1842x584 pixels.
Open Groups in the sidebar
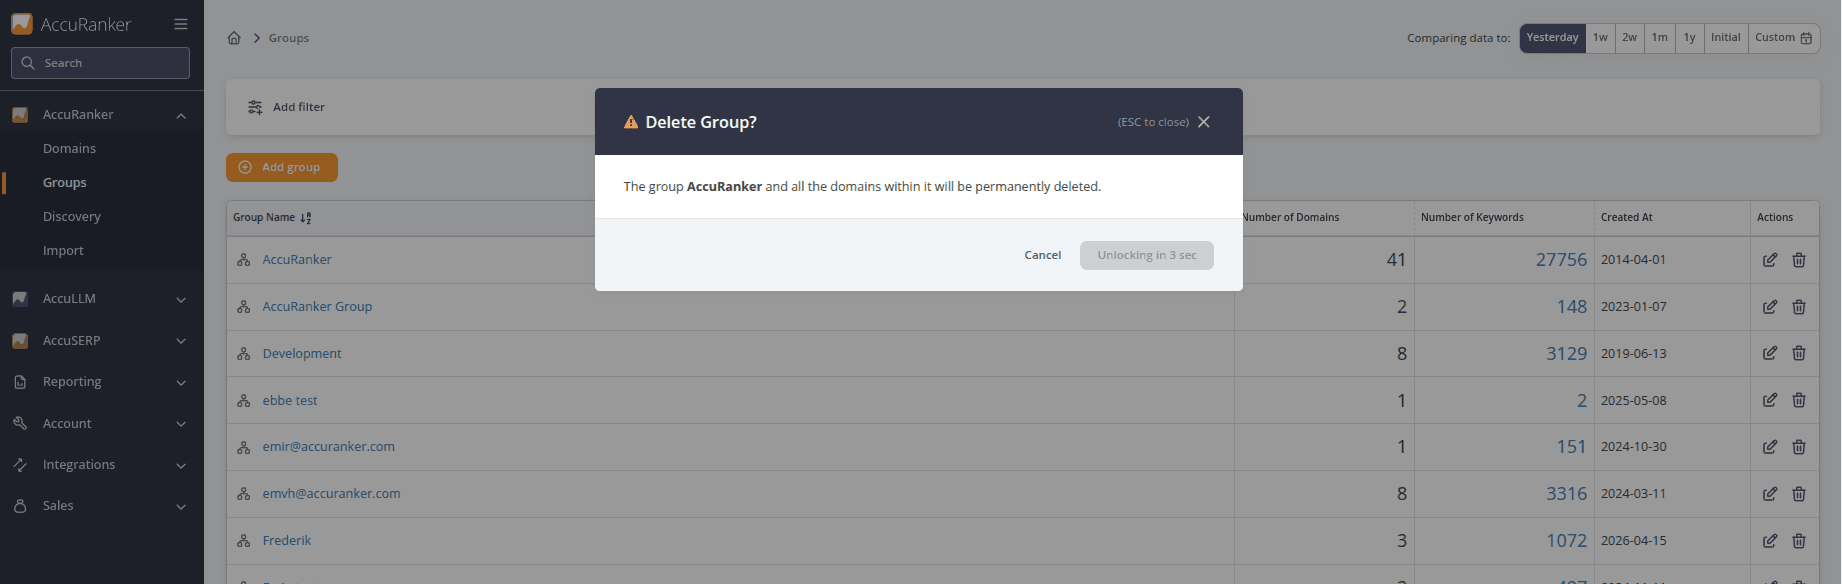(x=65, y=183)
